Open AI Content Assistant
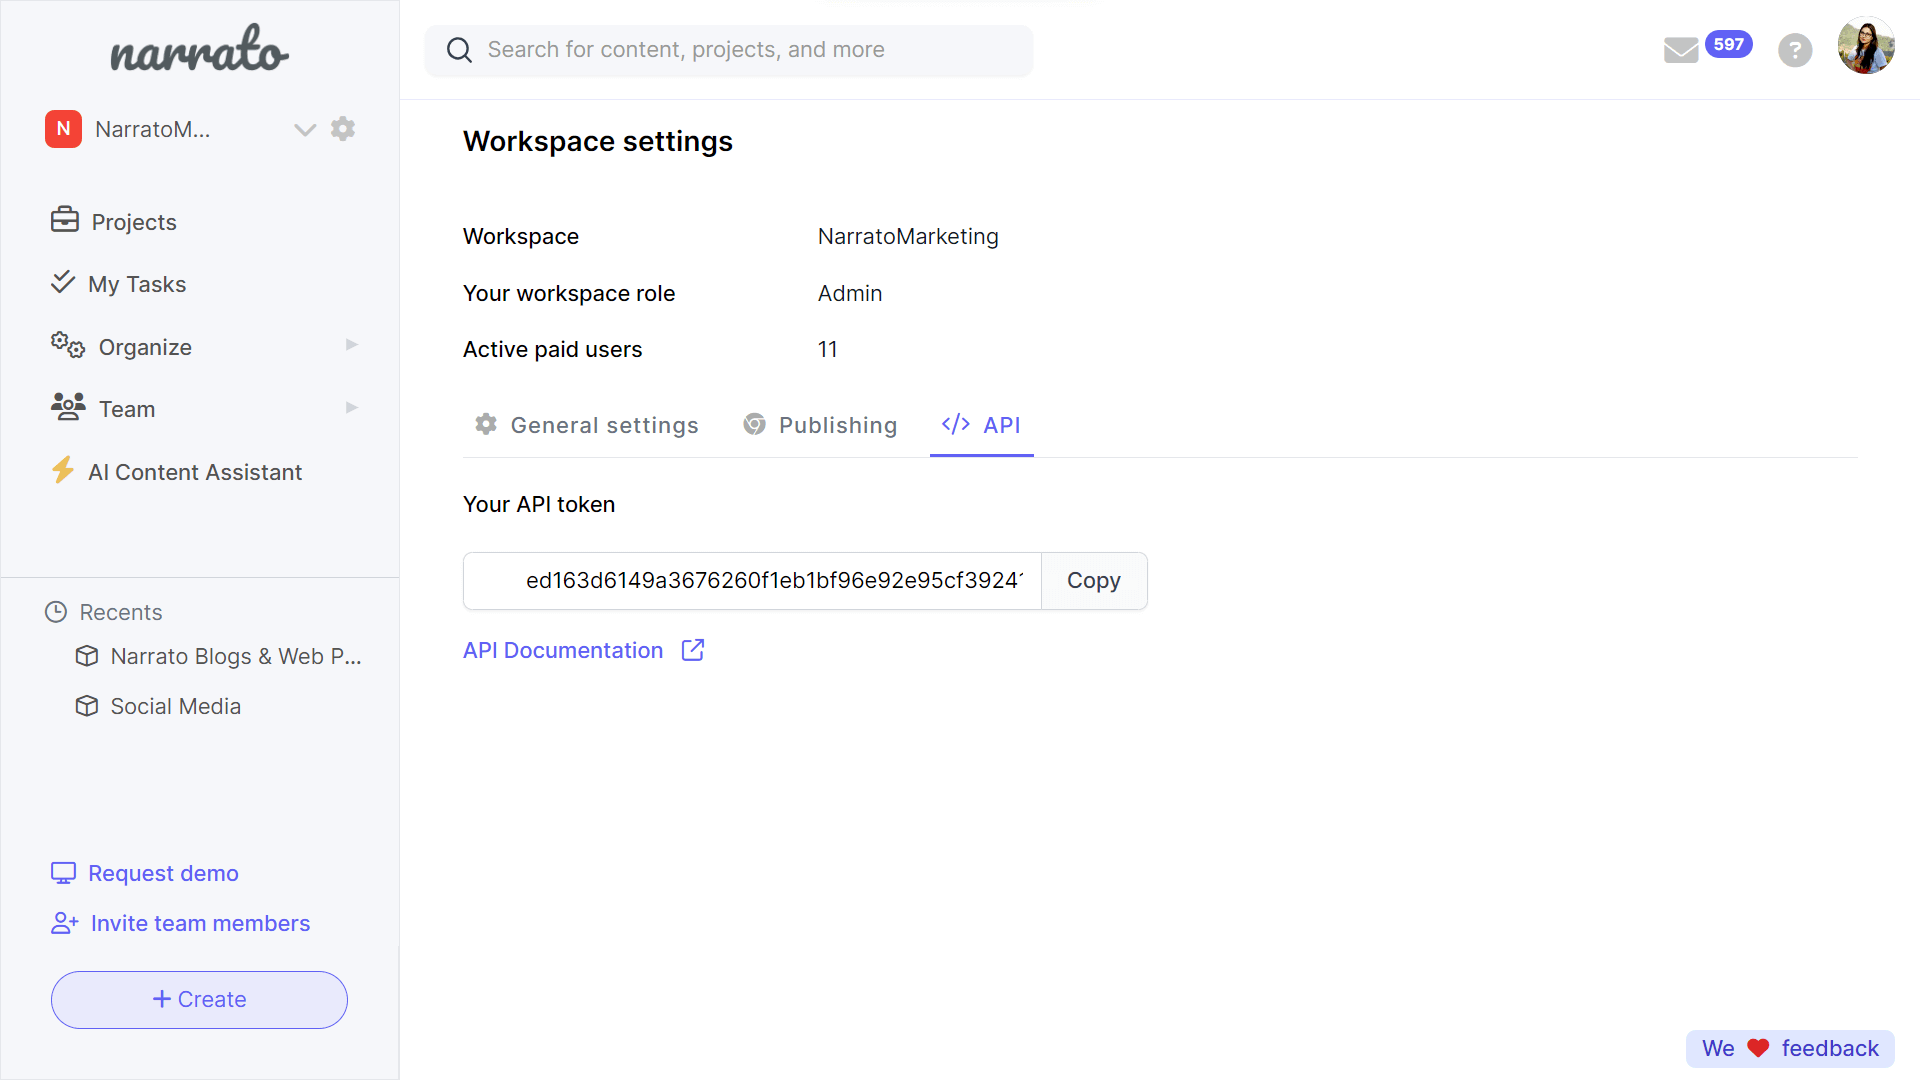Viewport: 1920px width, 1080px height. click(x=195, y=472)
